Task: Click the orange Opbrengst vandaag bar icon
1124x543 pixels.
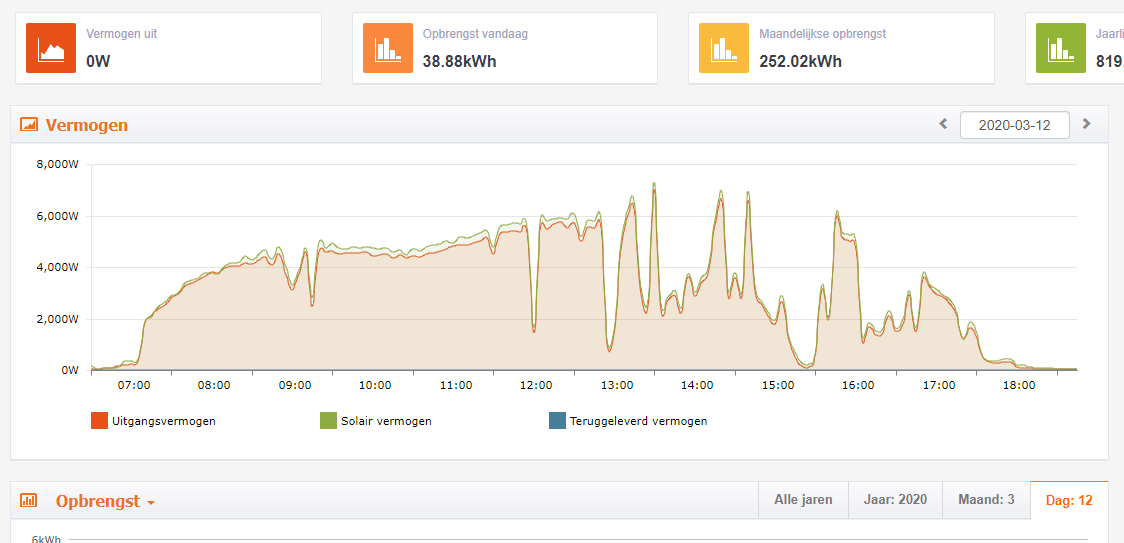Action: (x=388, y=48)
